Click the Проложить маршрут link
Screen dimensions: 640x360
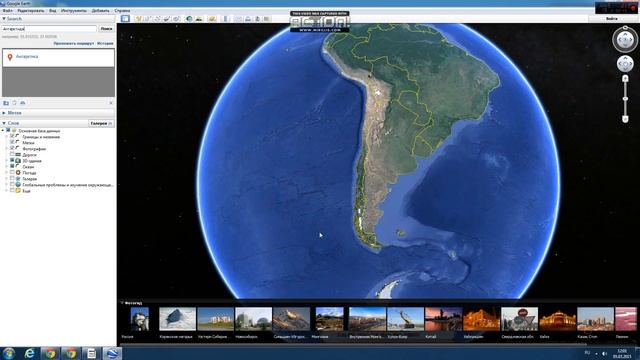click(73, 43)
